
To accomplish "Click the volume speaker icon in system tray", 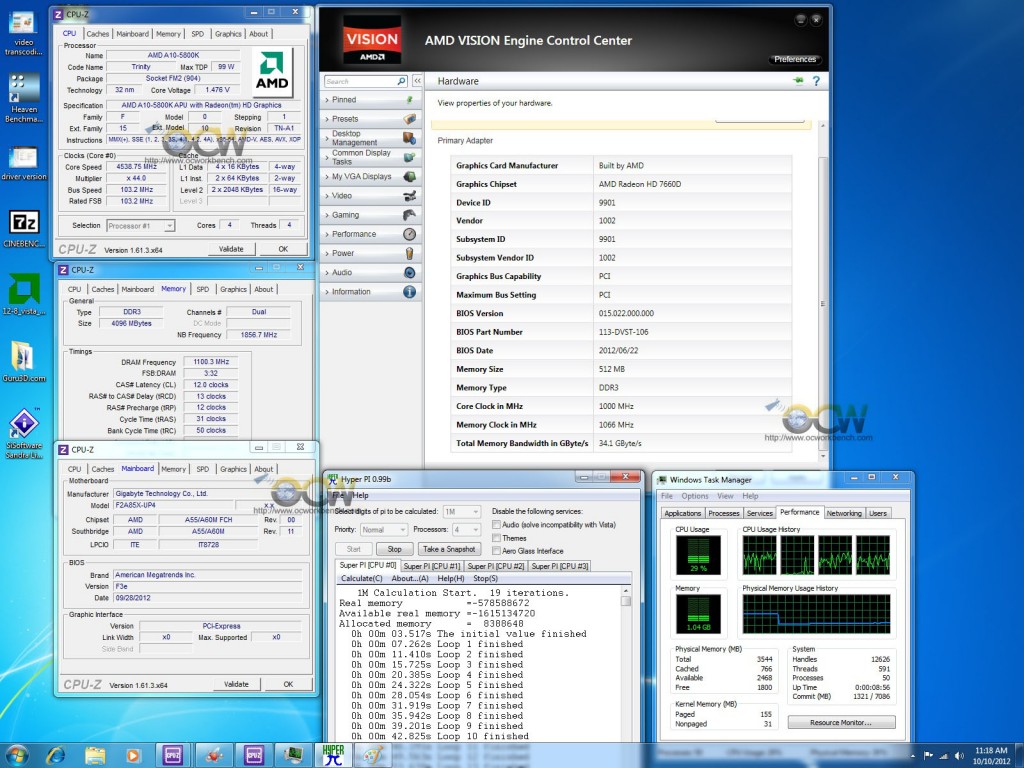I will click(x=959, y=756).
